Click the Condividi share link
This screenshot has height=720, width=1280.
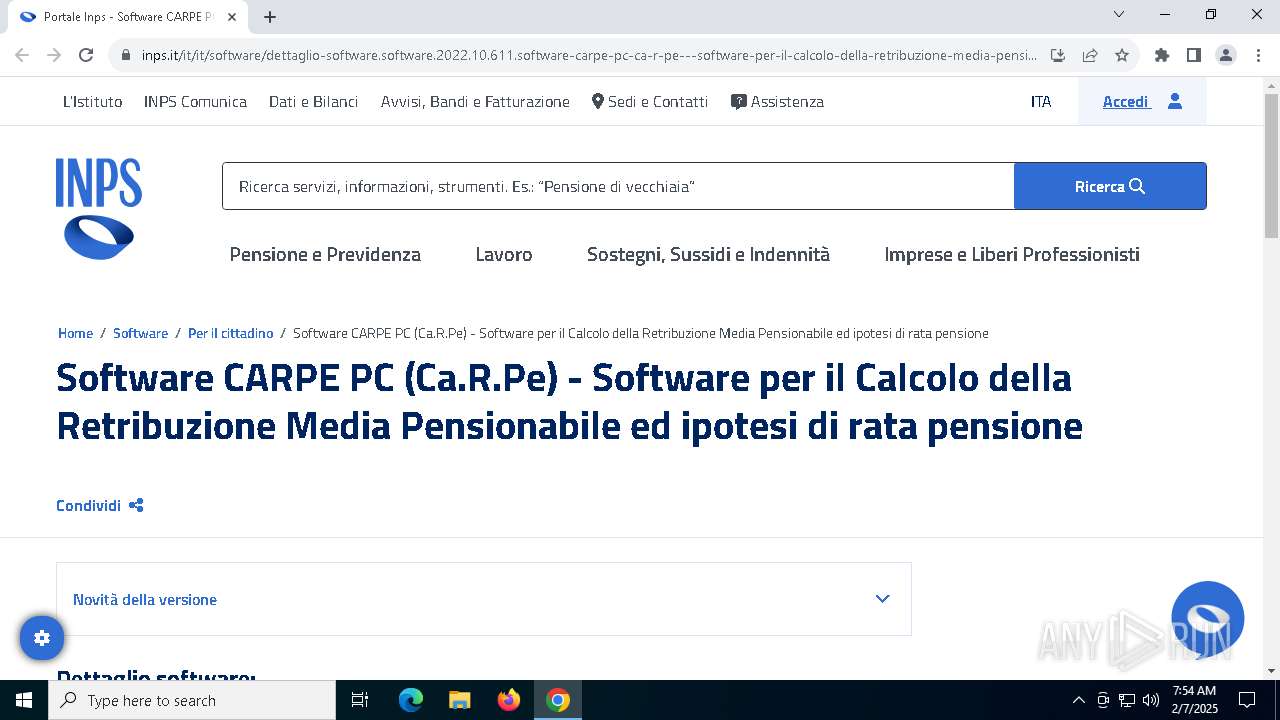click(100, 506)
